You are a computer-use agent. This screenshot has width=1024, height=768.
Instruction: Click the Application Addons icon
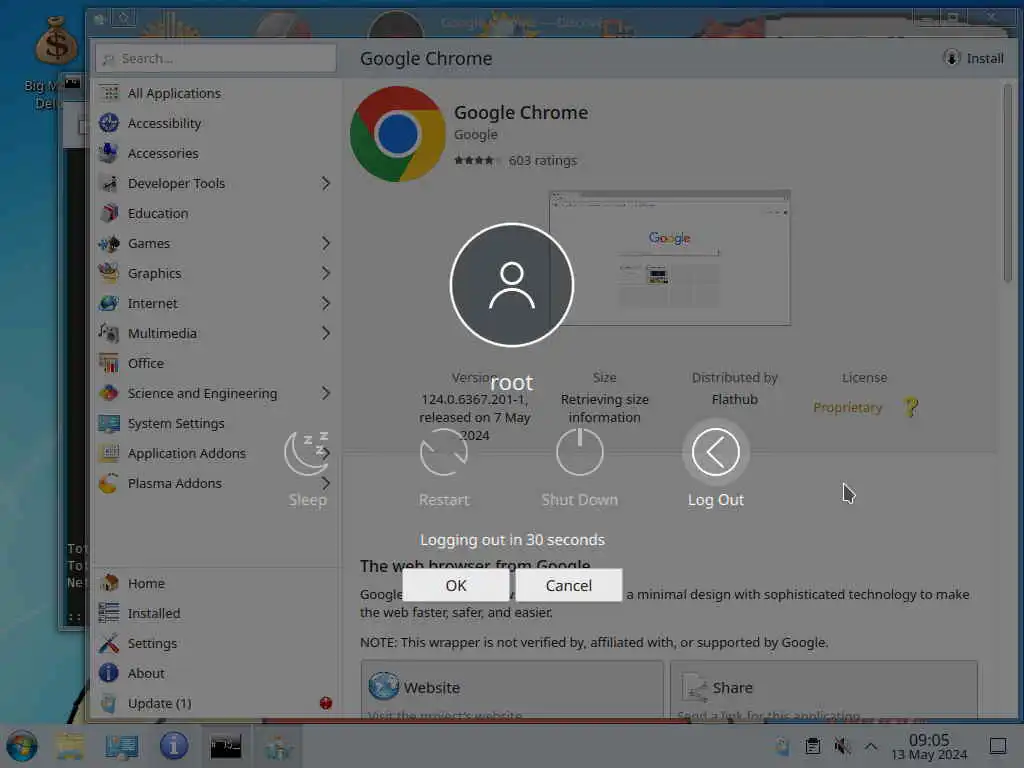click(x=109, y=453)
